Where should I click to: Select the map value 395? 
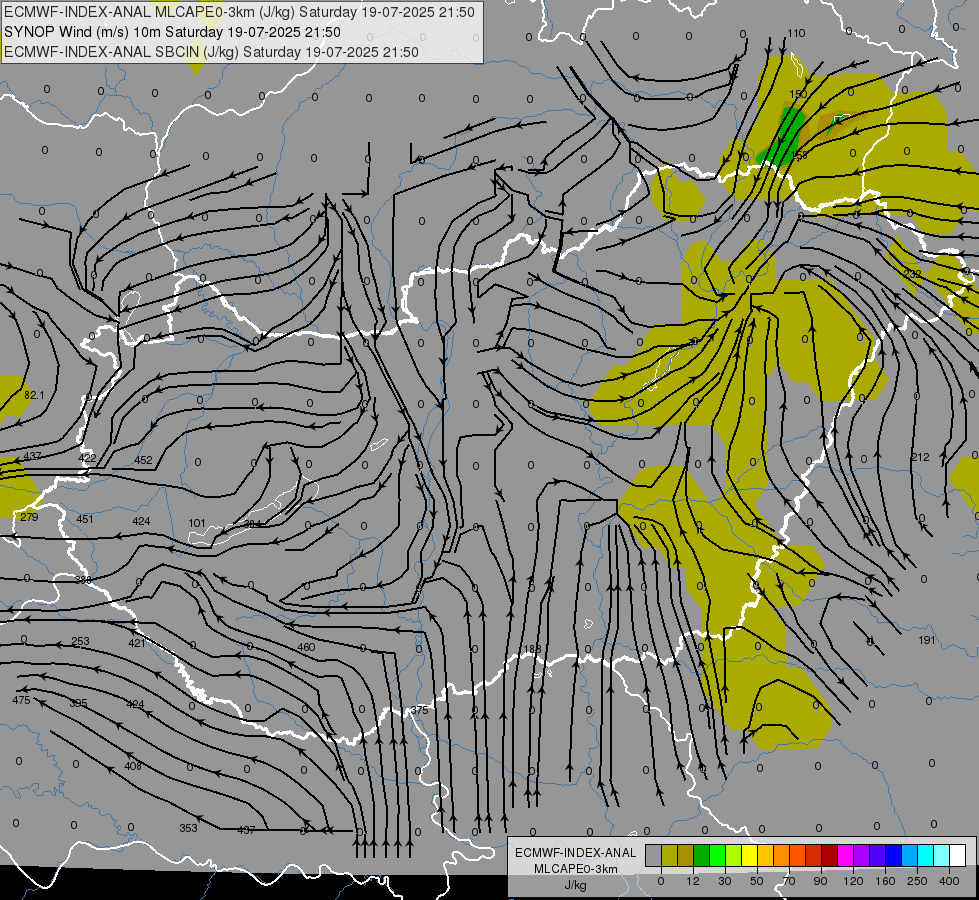[78, 703]
